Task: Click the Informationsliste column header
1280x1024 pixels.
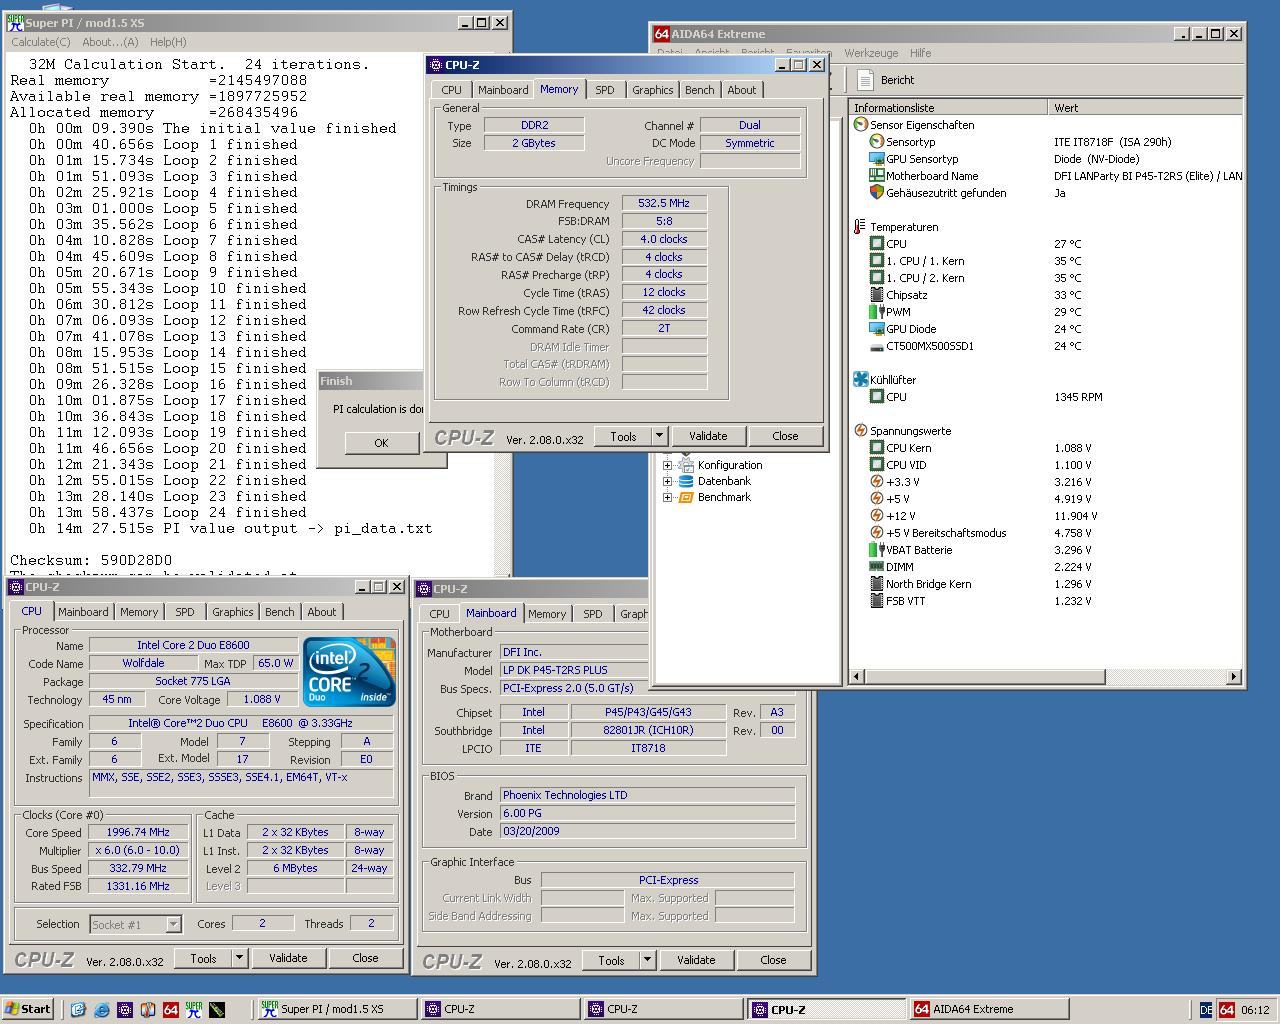Action: pyautogui.click(x=948, y=108)
